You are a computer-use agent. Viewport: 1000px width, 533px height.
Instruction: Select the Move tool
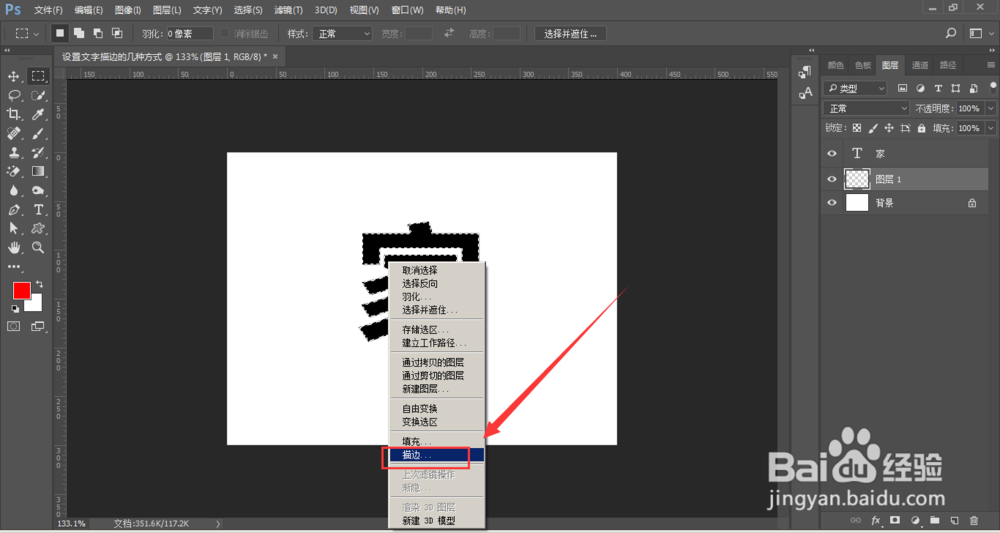coord(13,77)
